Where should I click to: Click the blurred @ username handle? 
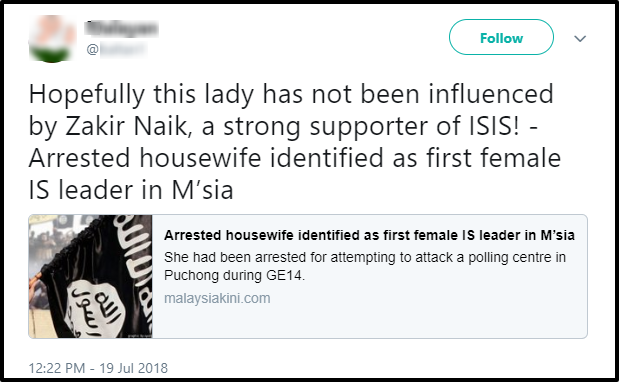coord(117,49)
